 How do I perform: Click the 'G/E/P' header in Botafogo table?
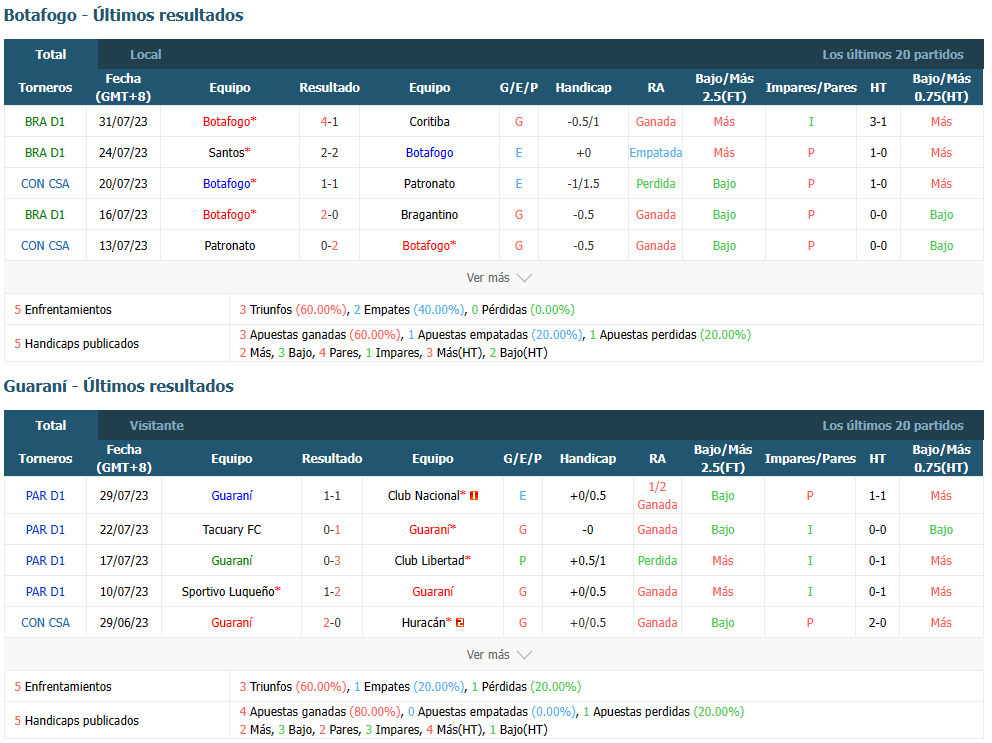point(519,87)
